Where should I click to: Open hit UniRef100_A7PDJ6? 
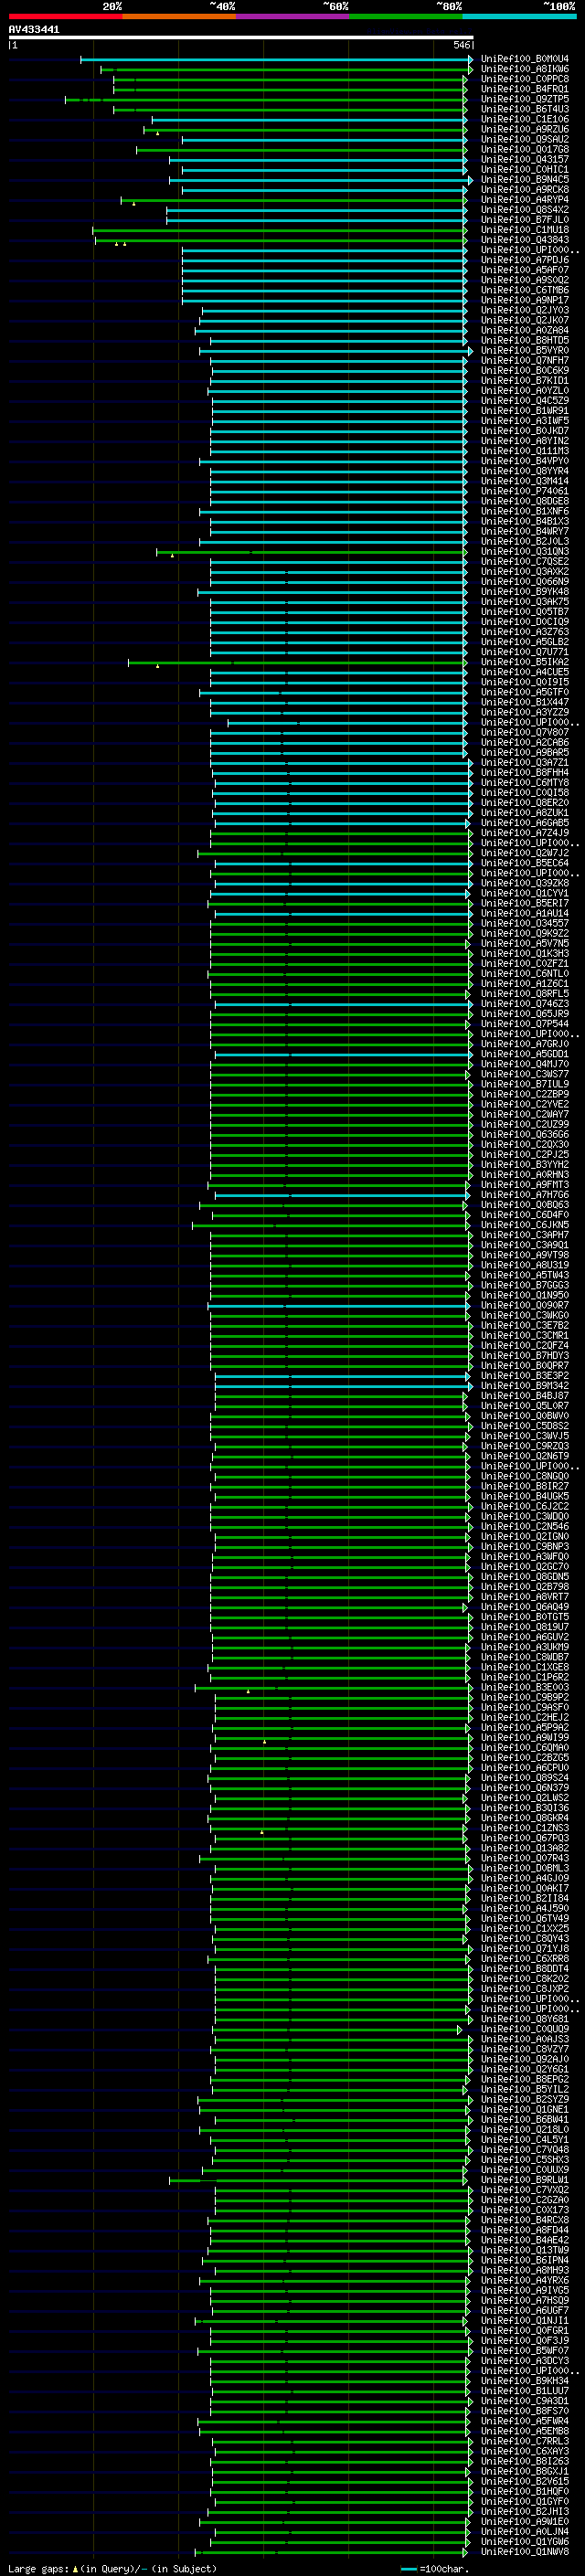pos(525,260)
